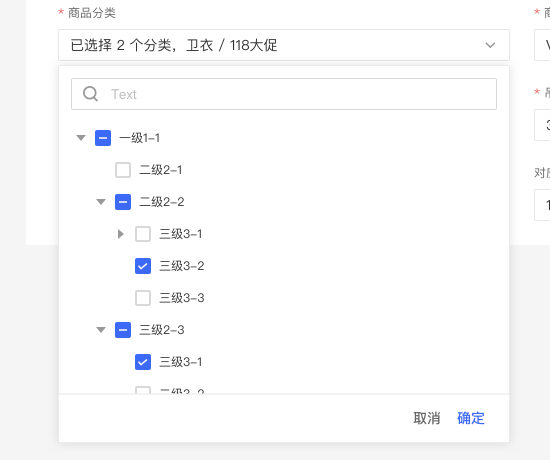Focus the Text search input field
550x460 pixels.
click(284, 94)
